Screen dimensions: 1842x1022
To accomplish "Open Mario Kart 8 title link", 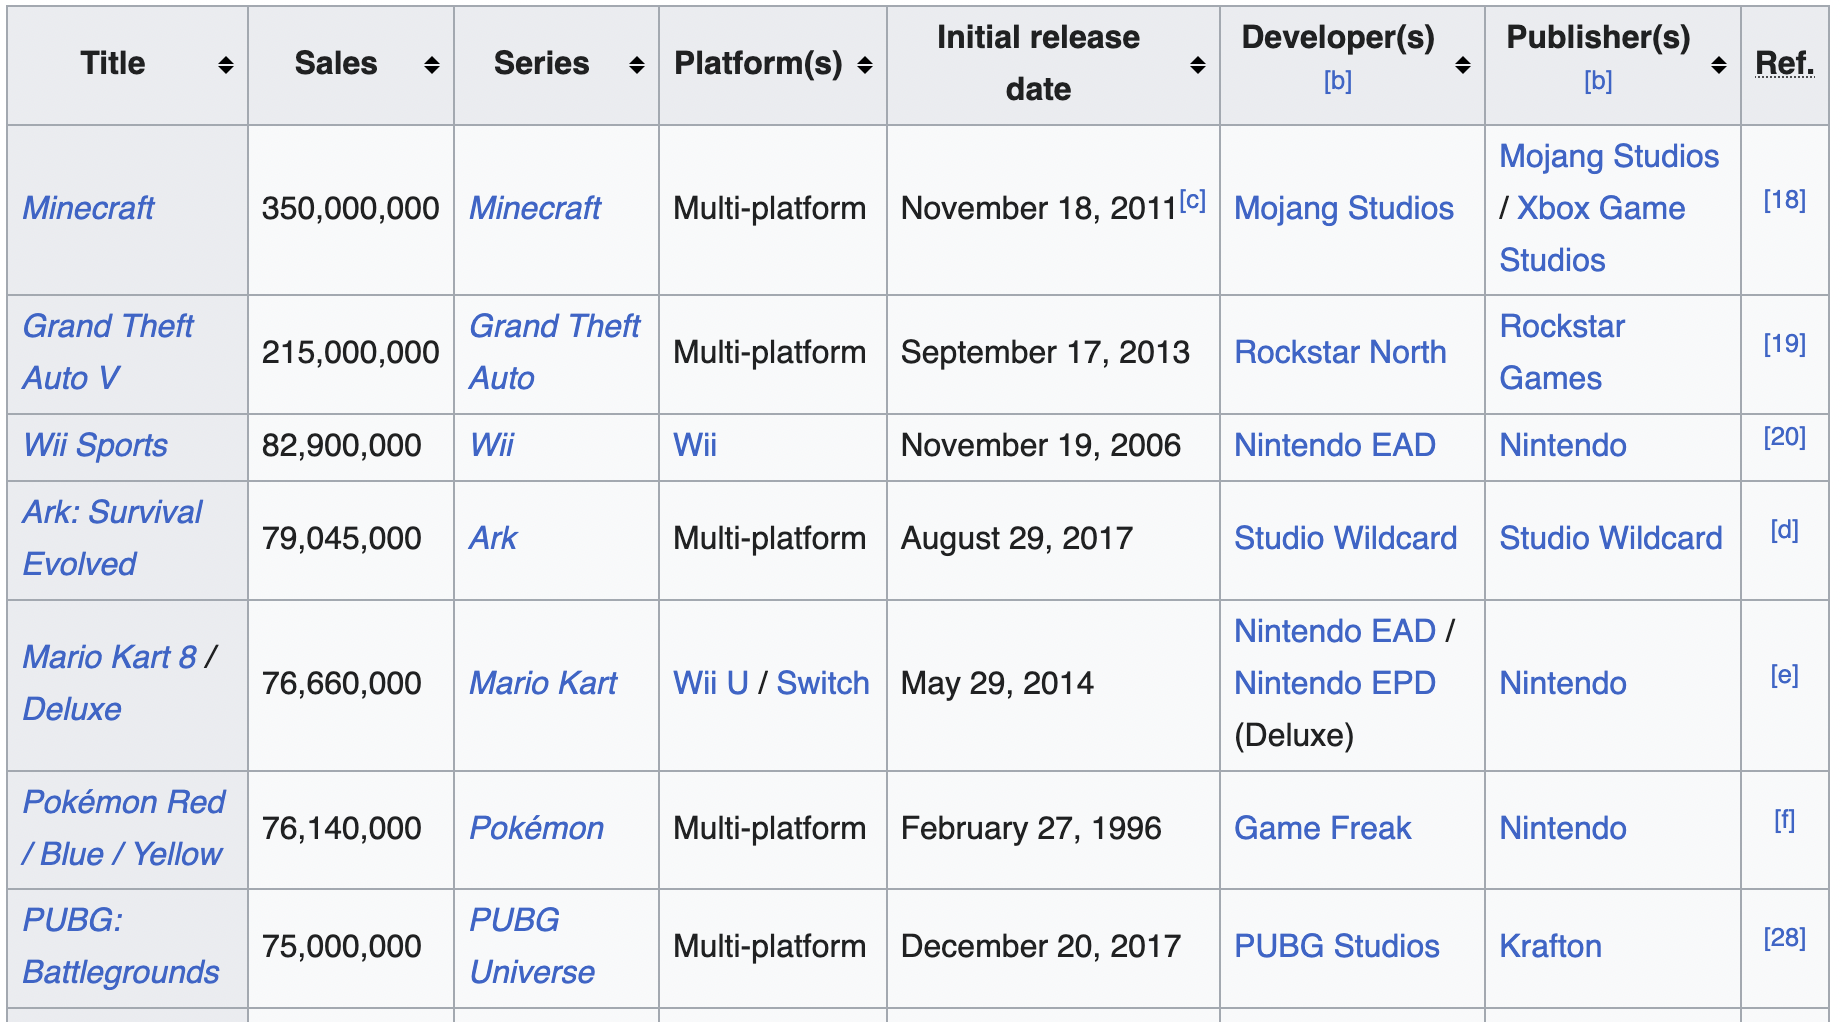I will 110,657.
